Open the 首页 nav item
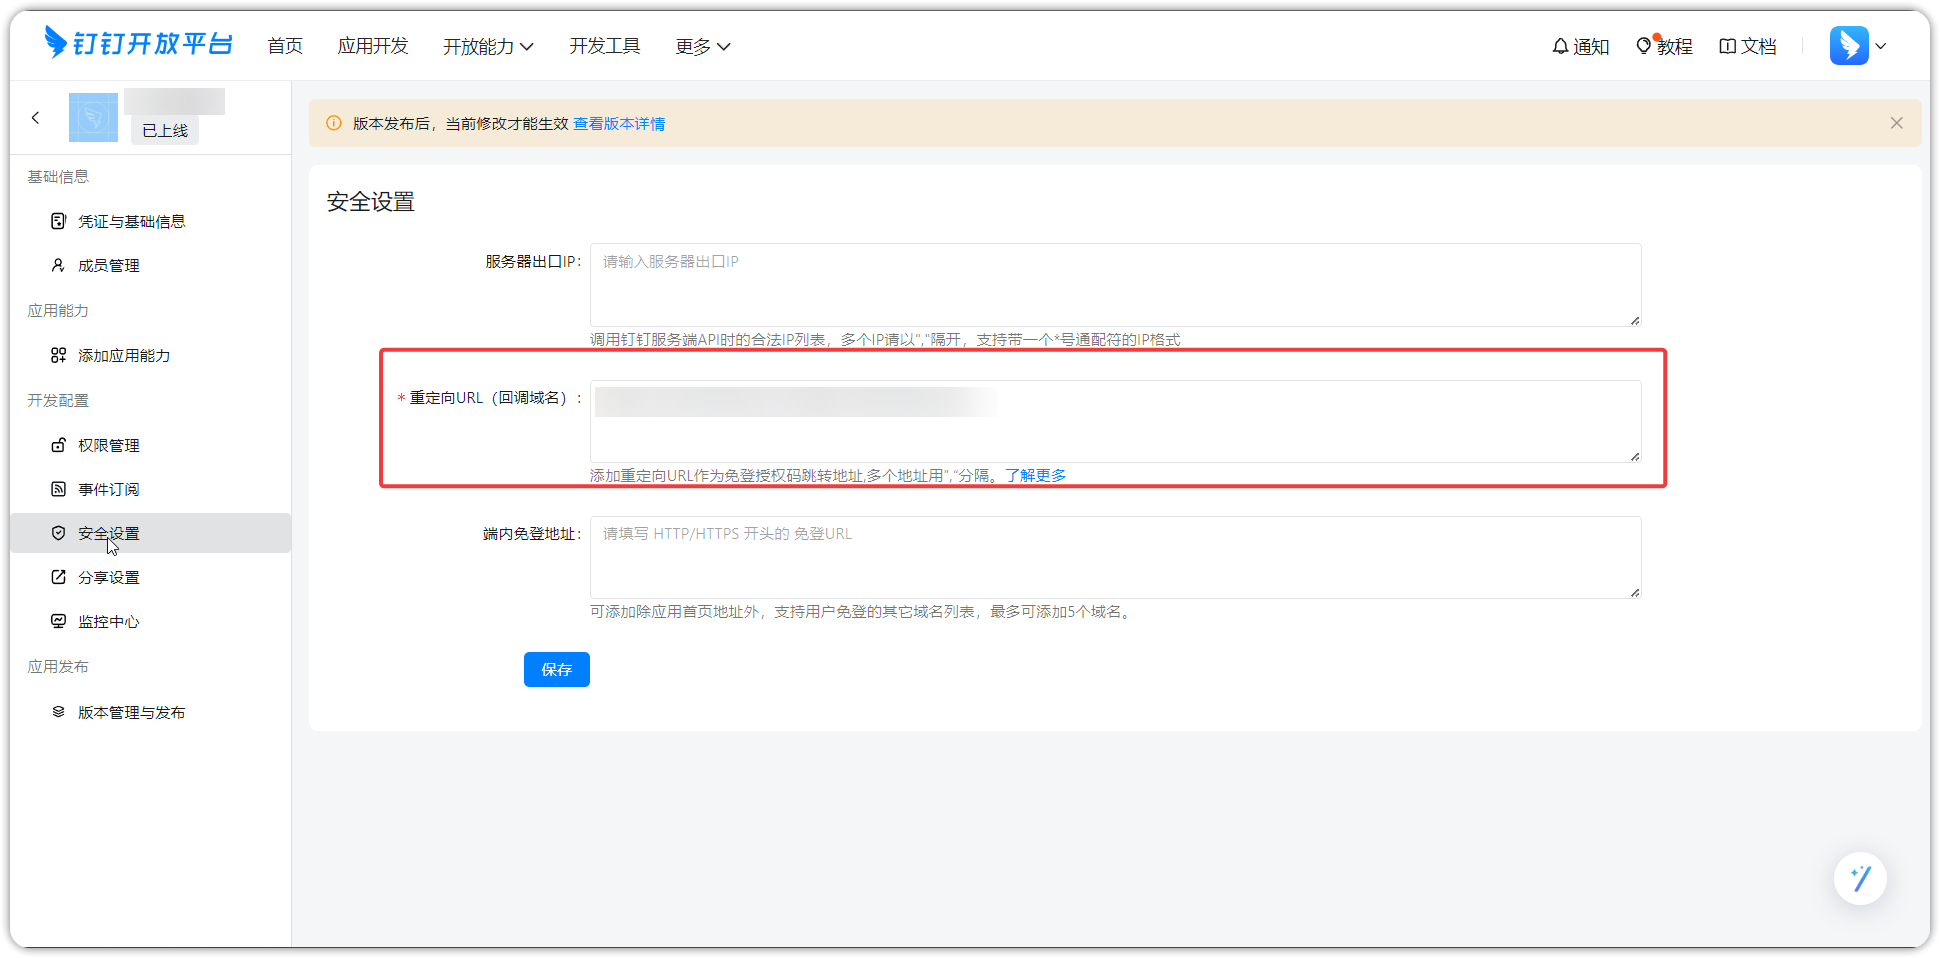The height and width of the screenshot is (958, 1940). [x=285, y=46]
